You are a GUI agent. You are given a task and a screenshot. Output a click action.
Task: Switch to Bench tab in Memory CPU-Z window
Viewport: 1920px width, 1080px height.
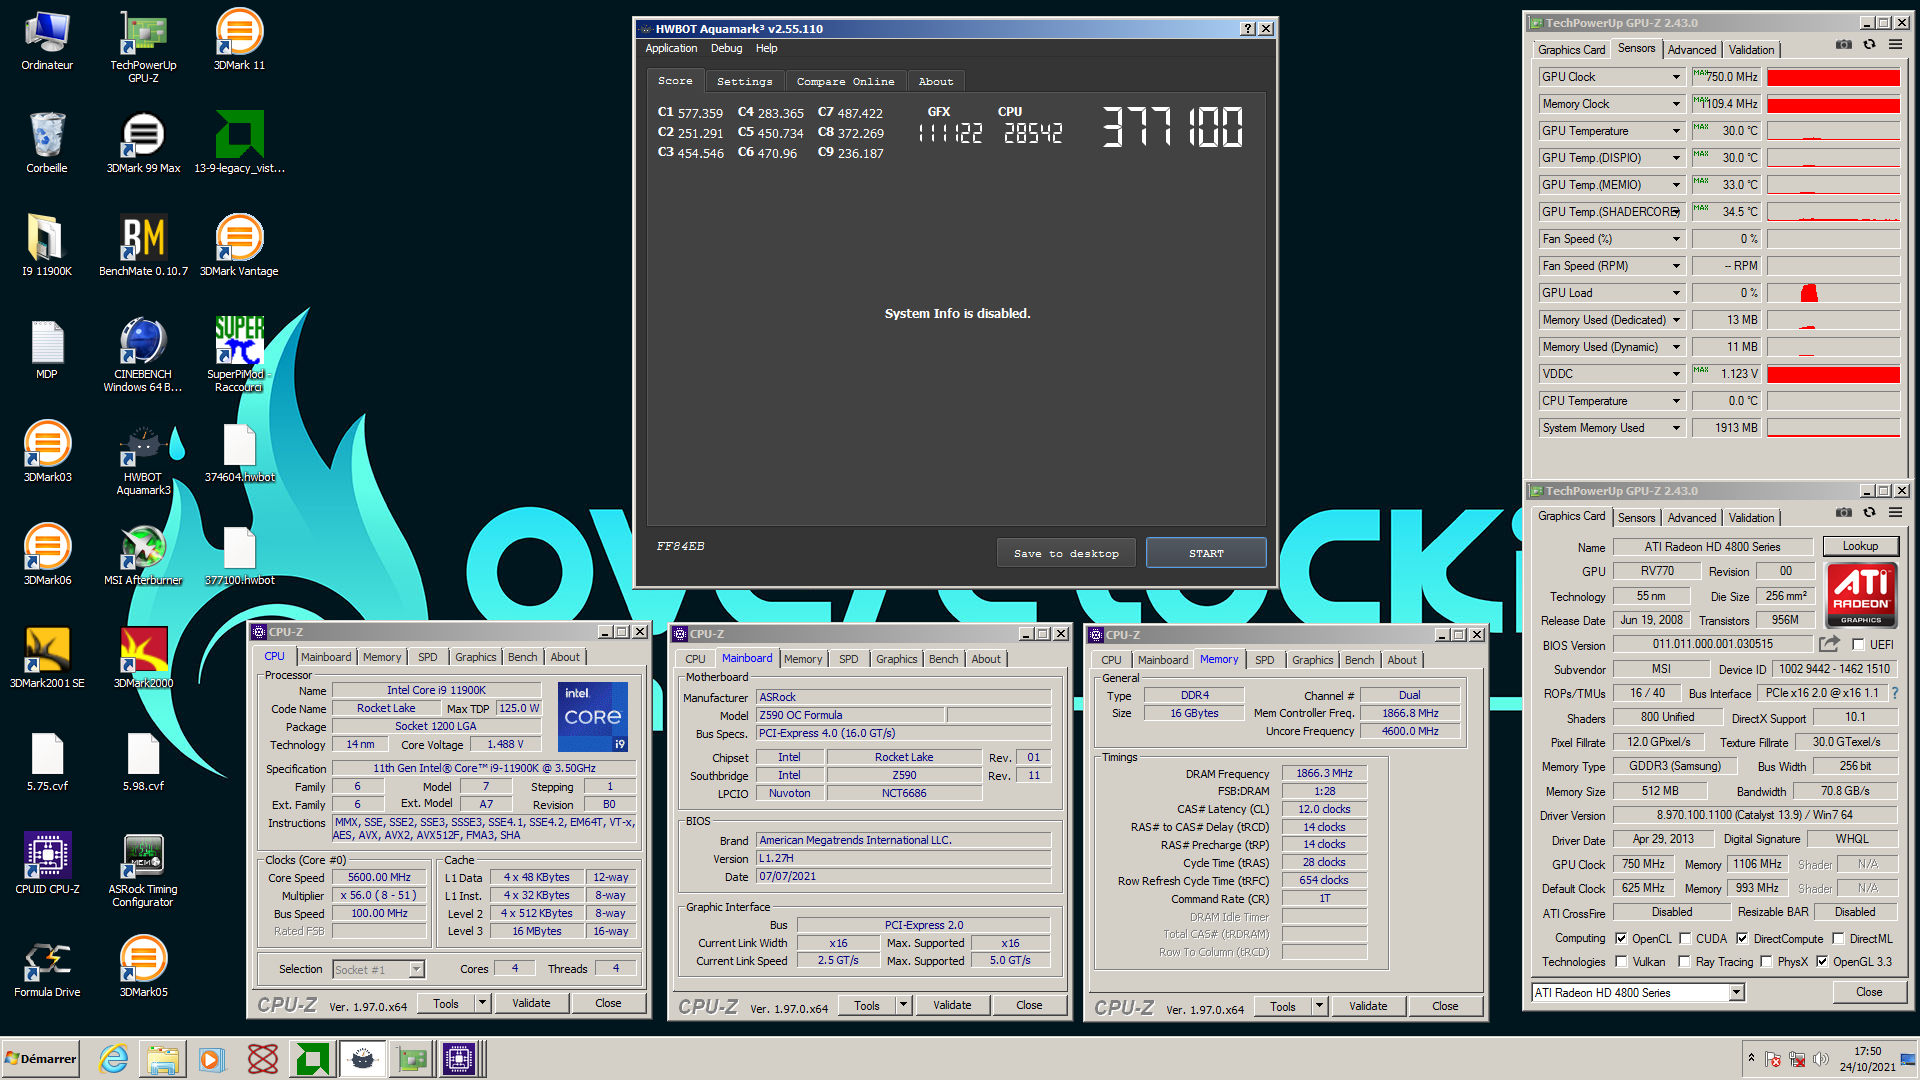point(1359,660)
